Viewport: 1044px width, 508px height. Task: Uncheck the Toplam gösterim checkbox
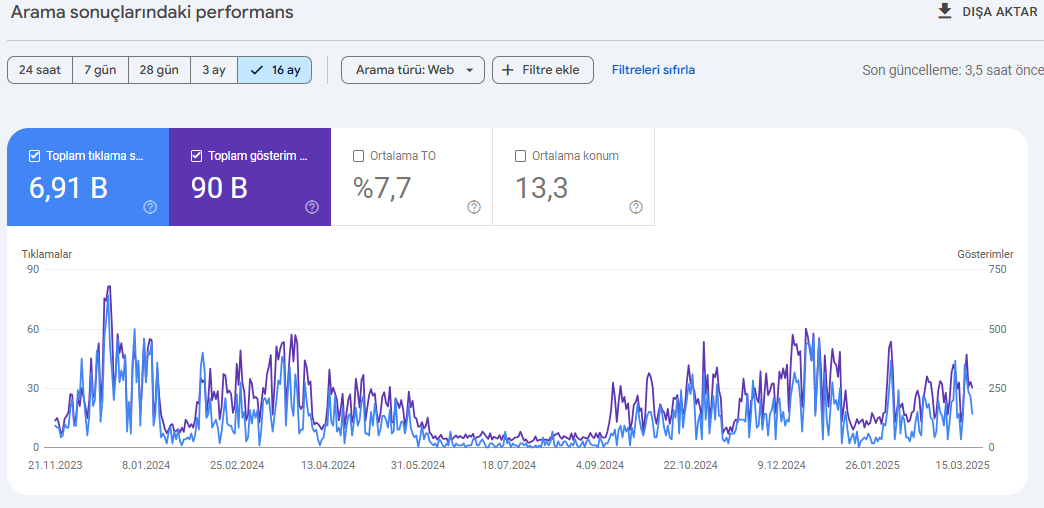pyautogui.click(x=196, y=156)
